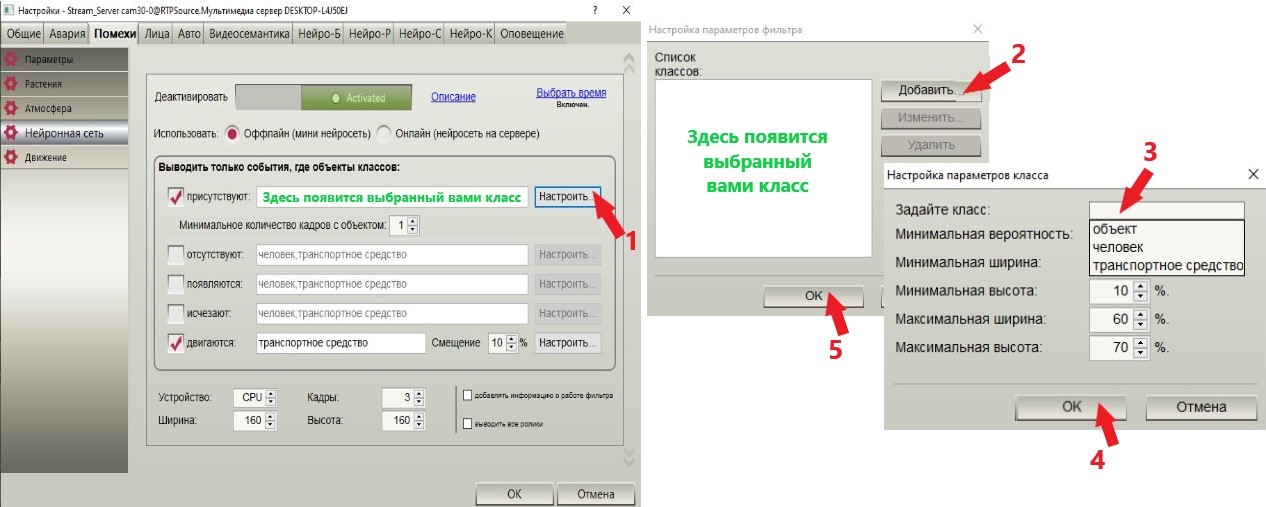The height and width of the screenshot is (507, 1266).
Task: Open the Атмосфера section
Action: [64, 108]
